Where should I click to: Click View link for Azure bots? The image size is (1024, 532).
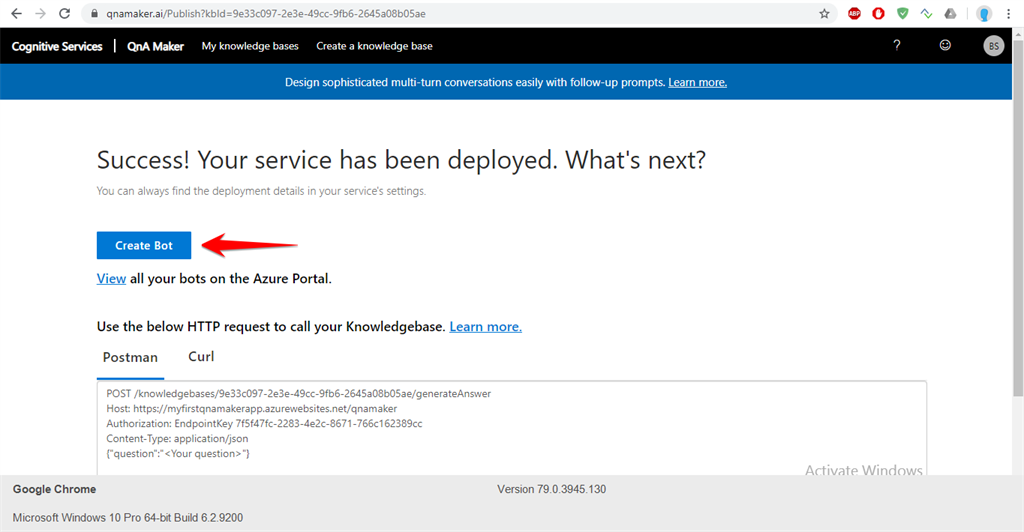pyautogui.click(x=111, y=279)
